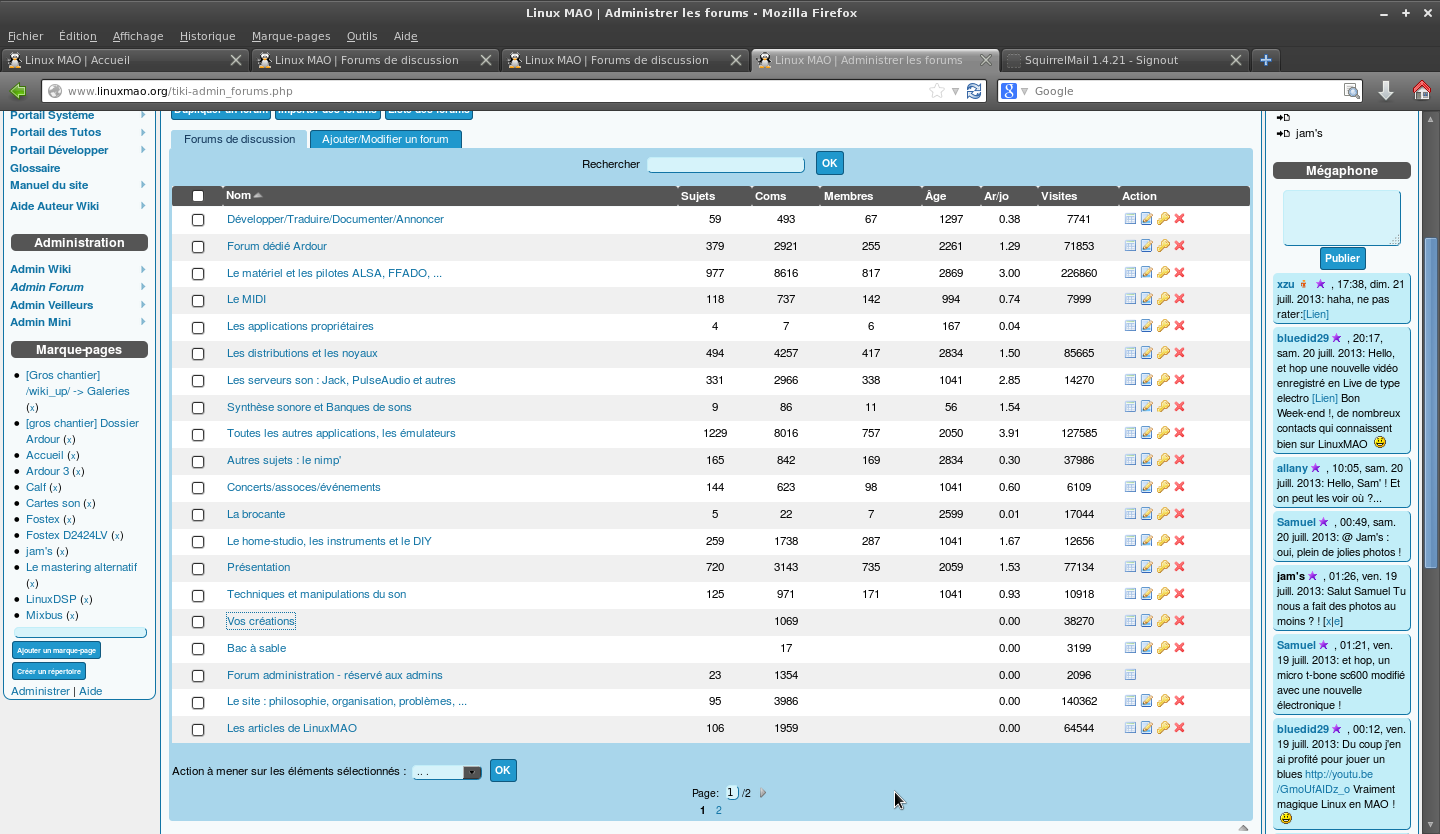Switch to the Ajouter/Modifier un forum tab
The width and height of the screenshot is (1440, 834).
click(385, 139)
